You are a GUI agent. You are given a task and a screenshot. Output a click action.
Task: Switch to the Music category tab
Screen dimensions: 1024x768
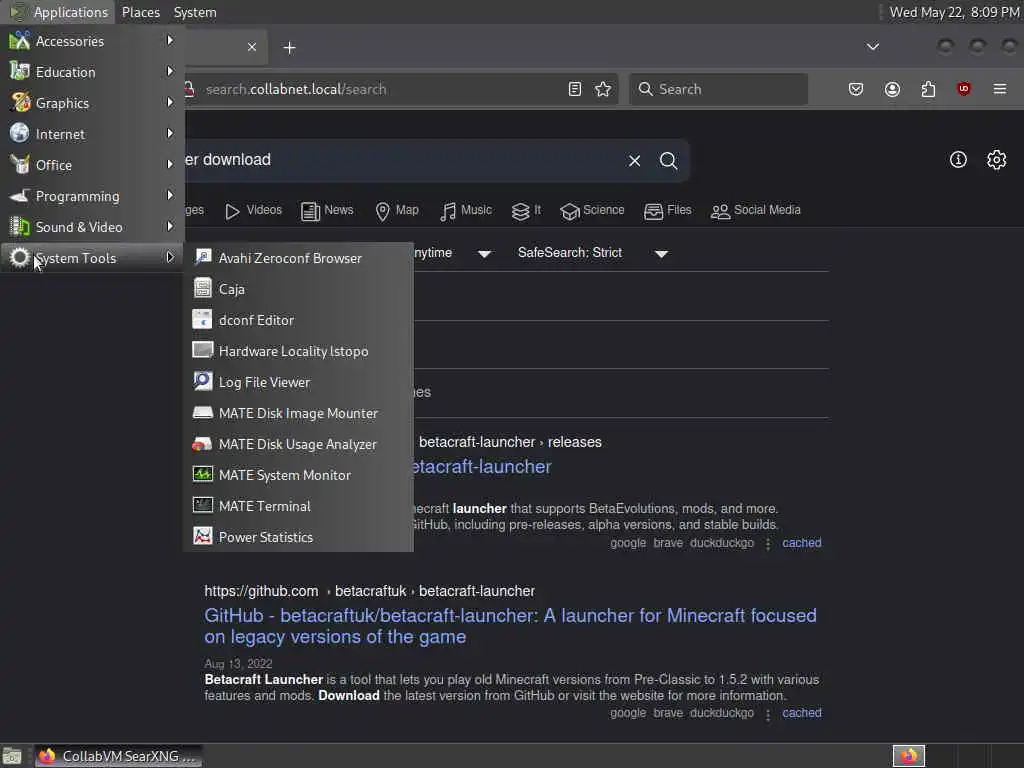click(x=466, y=210)
